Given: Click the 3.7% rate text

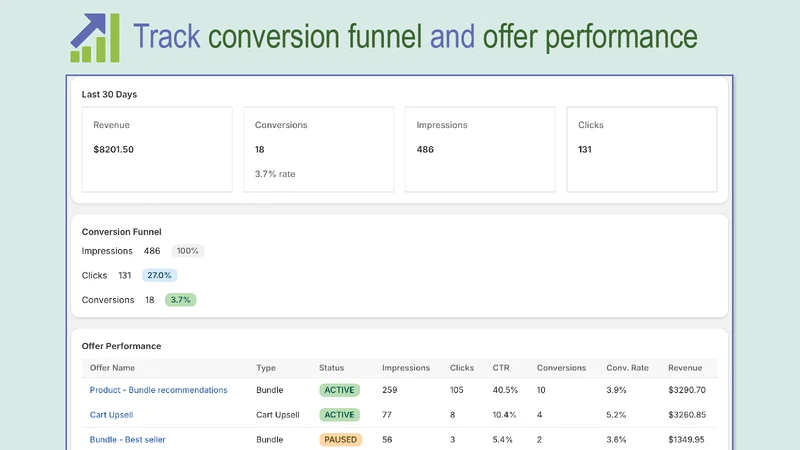Looking at the screenshot, I should [x=275, y=174].
